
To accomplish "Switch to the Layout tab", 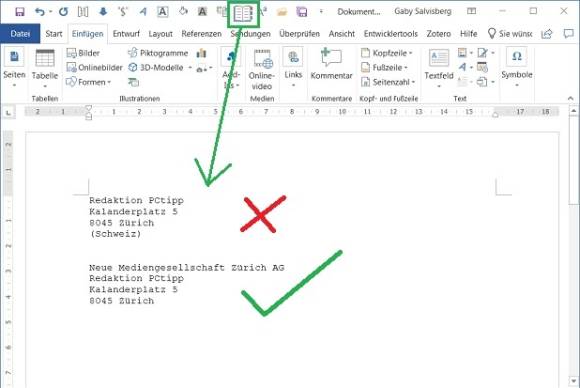I will [161, 34].
